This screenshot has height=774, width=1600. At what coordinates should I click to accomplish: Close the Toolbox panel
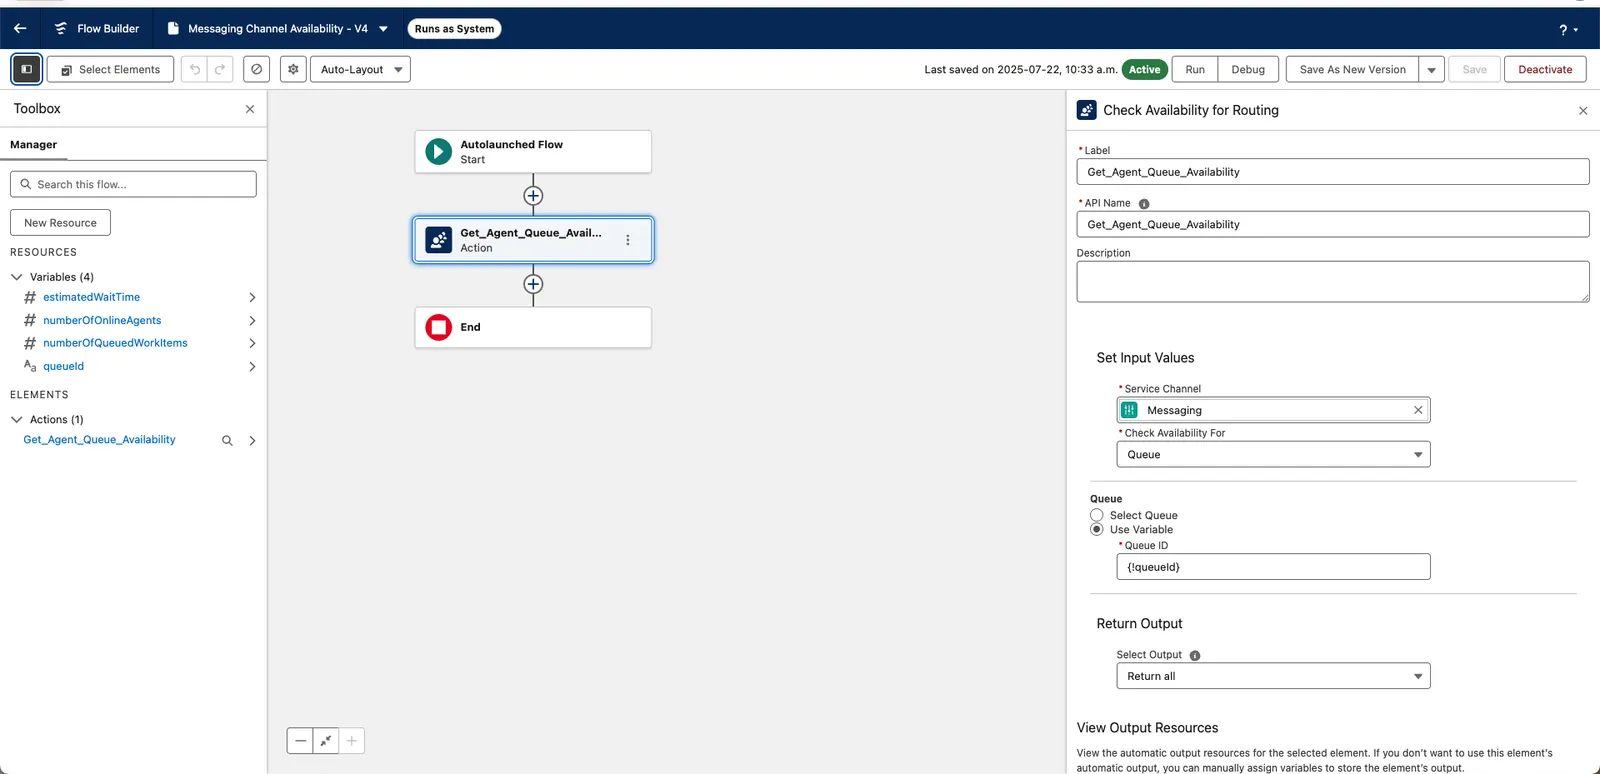coord(250,109)
